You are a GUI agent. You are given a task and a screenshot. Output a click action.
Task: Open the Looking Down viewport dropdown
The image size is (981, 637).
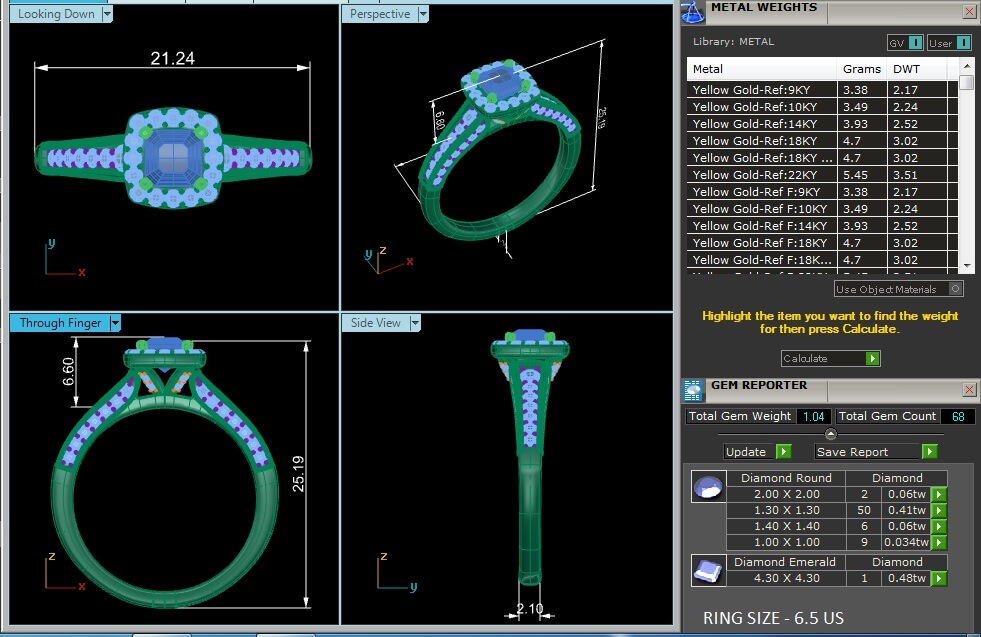107,14
